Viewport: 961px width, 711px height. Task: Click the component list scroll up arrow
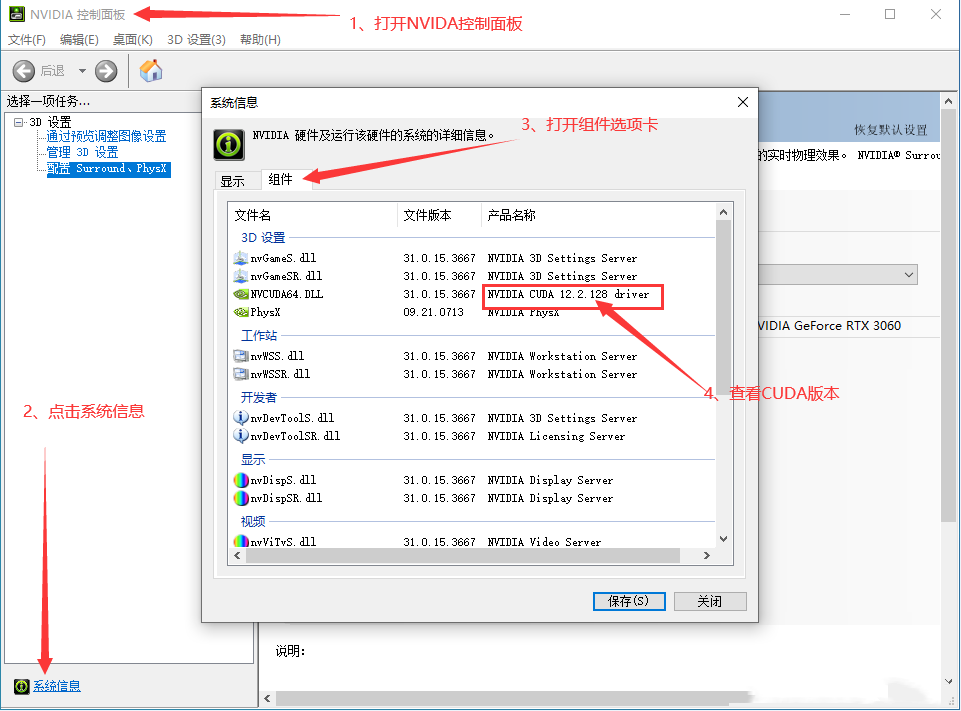tap(723, 212)
